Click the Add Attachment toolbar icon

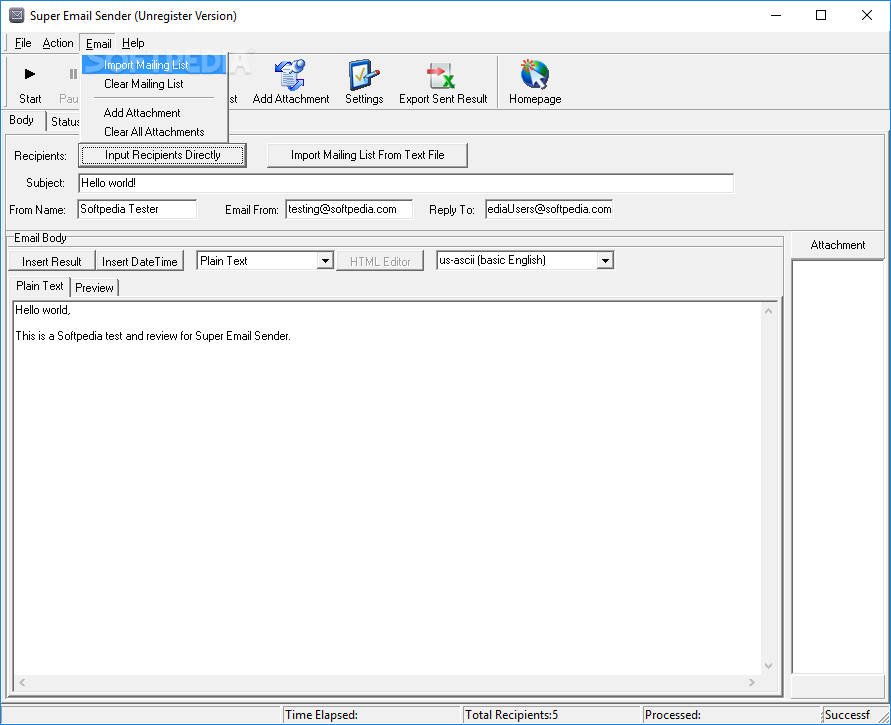tap(290, 75)
